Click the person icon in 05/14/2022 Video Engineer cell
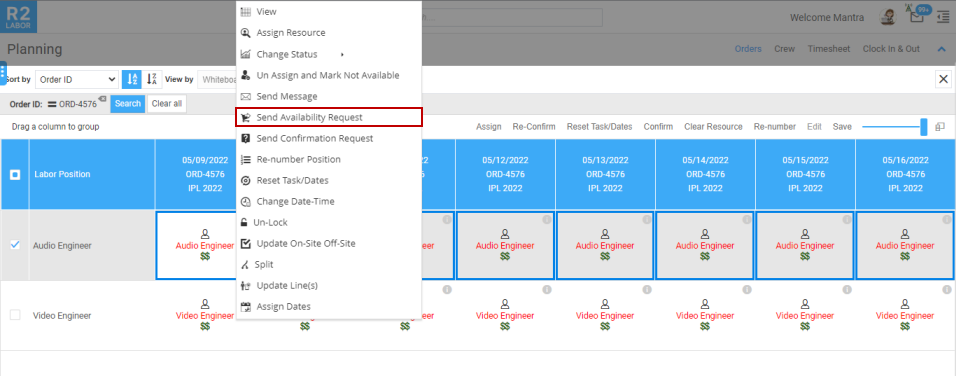The height and width of the screenshot is (376, 956). coord(705,304)
